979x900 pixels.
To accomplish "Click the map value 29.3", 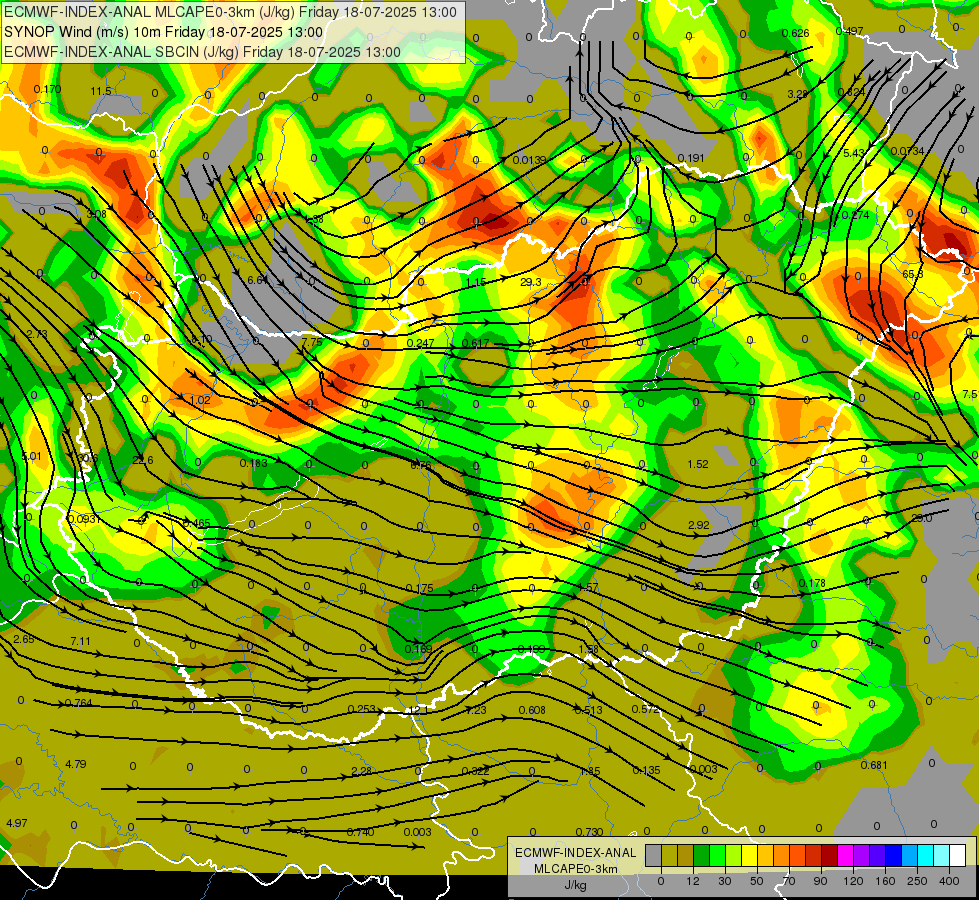I will [x=531, y=282].
